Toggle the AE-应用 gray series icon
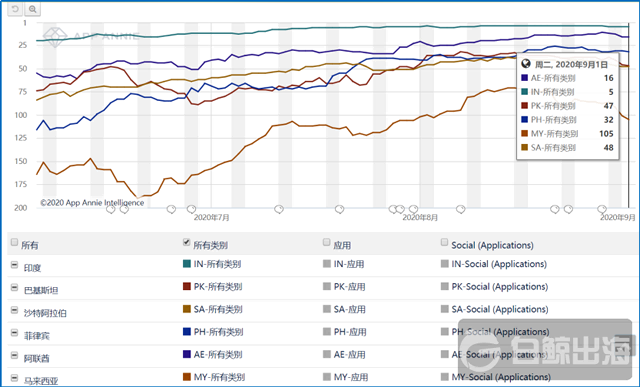The width and height of the screenshot is (640, 387). click(x=327, y=354)
